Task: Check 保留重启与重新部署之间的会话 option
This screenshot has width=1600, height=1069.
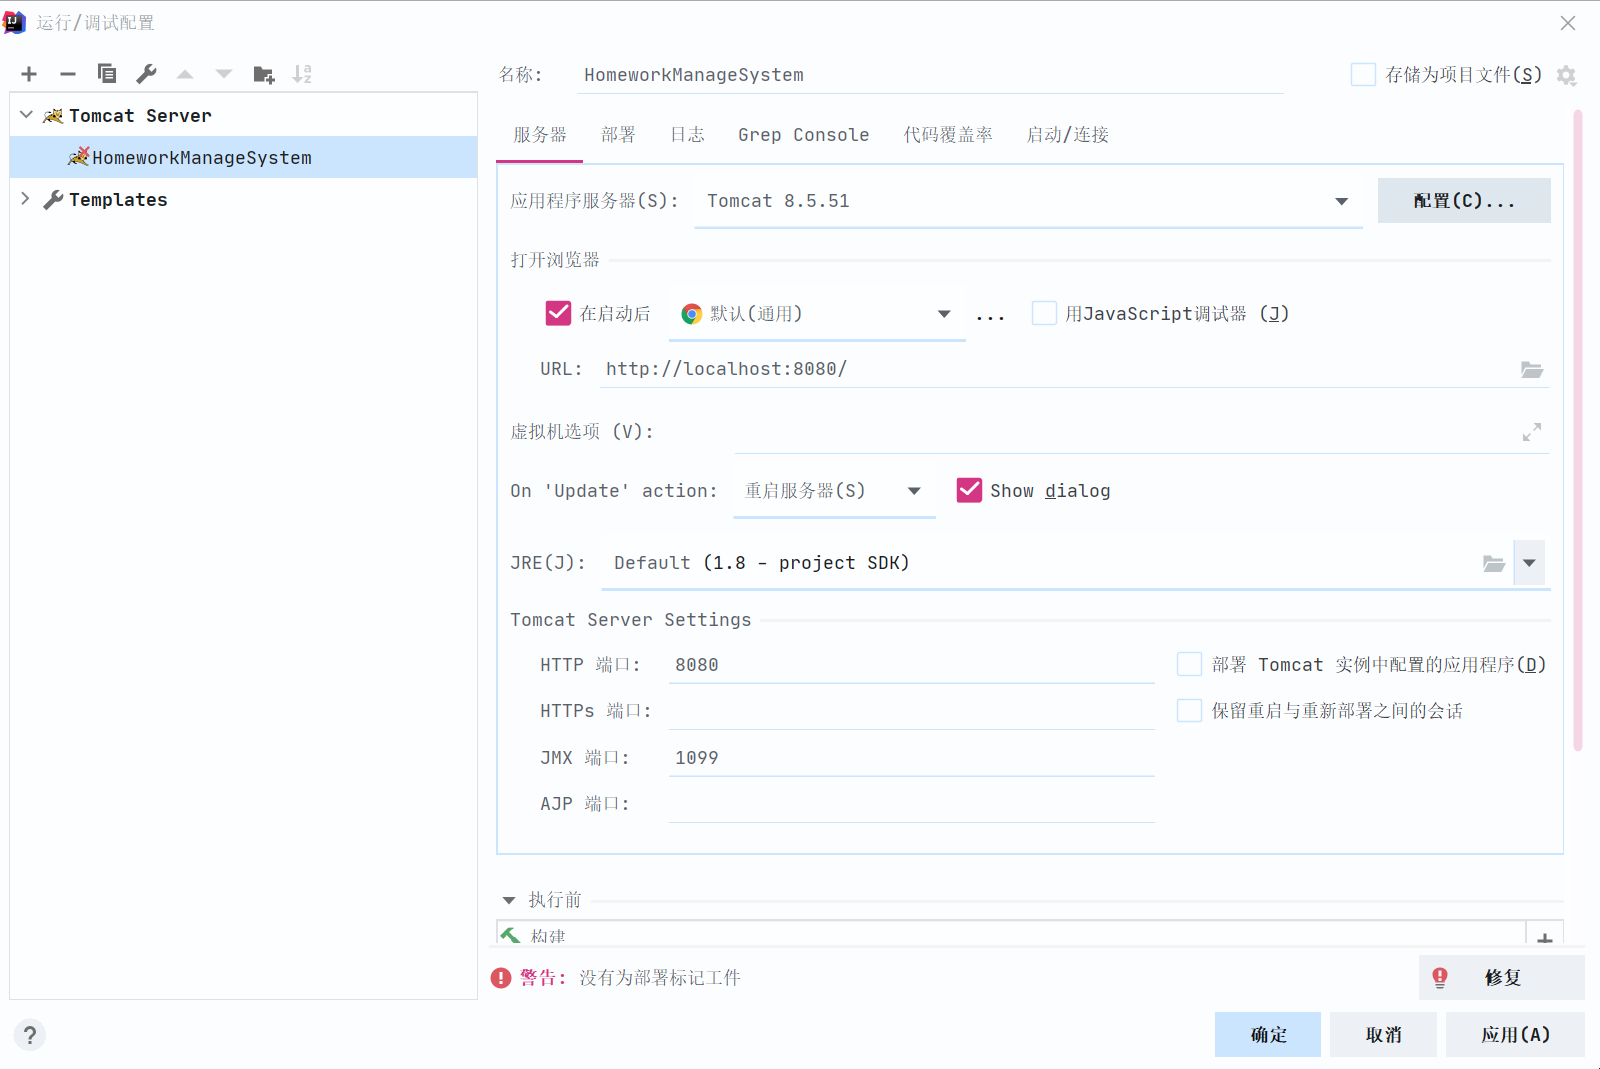Action: pos(1189,710)
